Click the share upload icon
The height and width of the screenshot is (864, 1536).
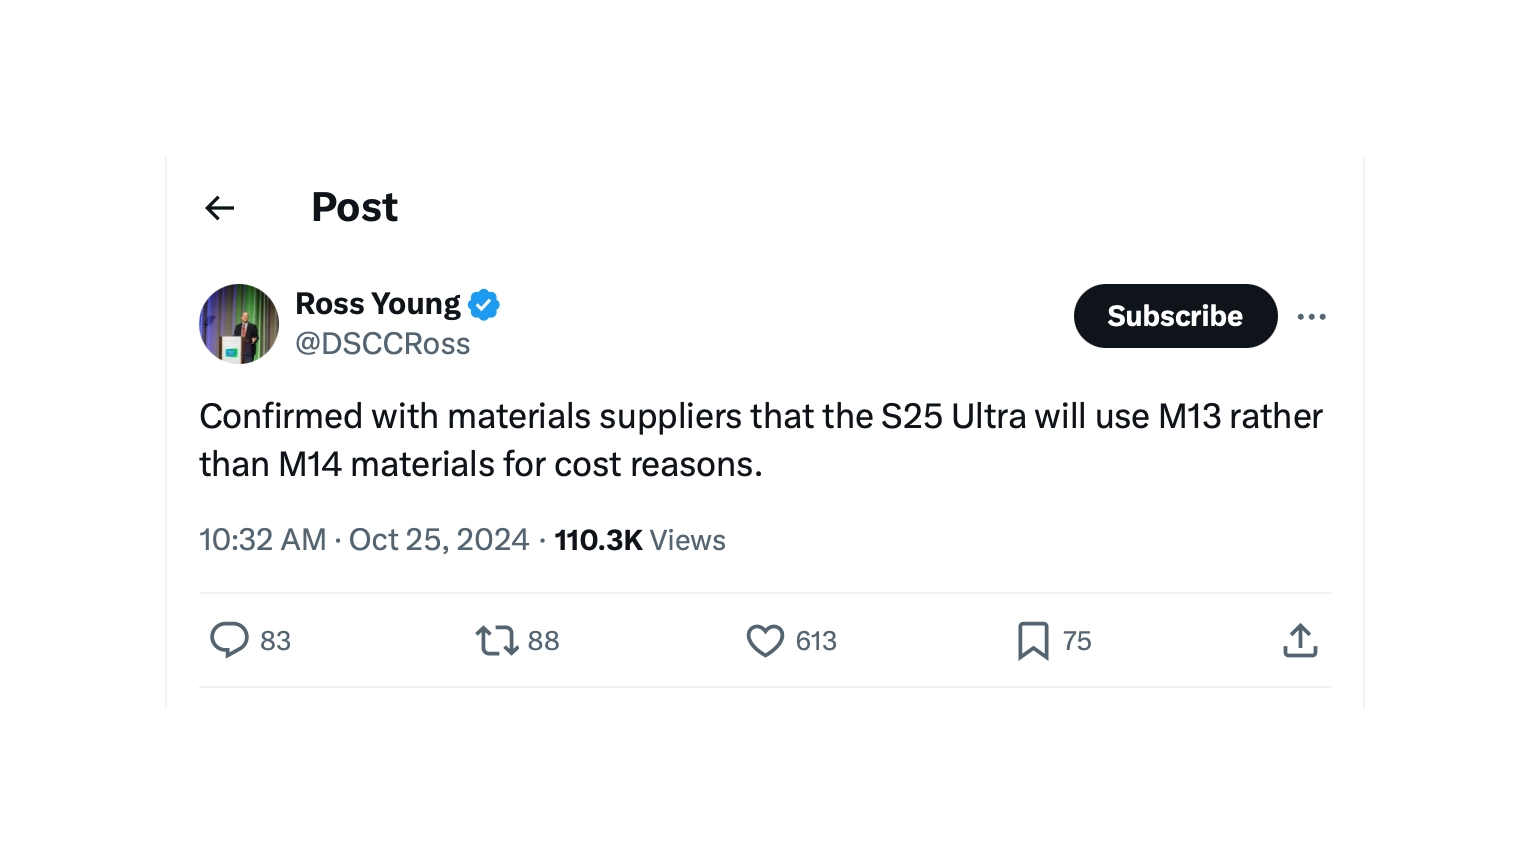tap(1300, 640)
